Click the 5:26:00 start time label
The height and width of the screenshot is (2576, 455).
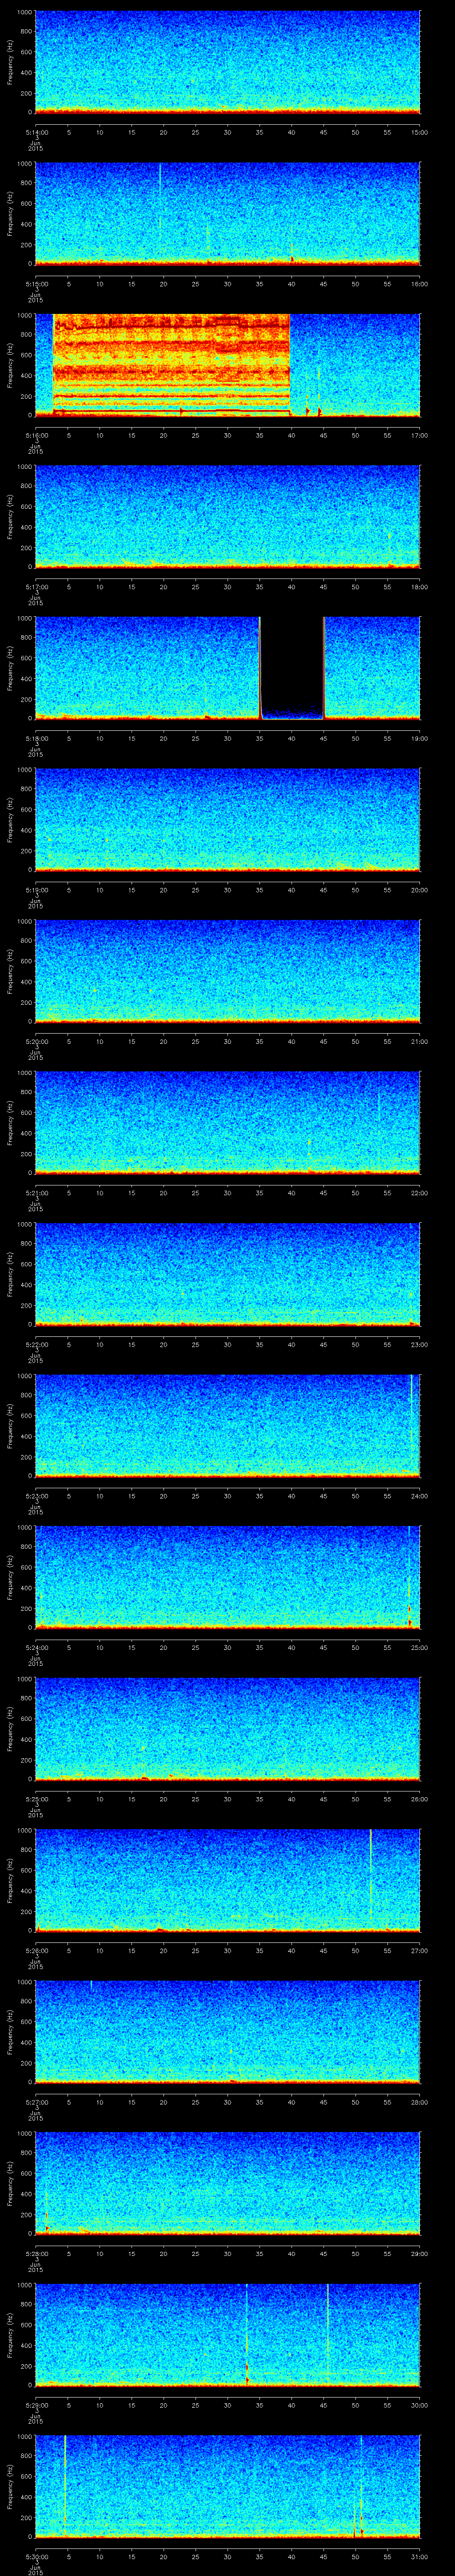(x=37, y=1950)
